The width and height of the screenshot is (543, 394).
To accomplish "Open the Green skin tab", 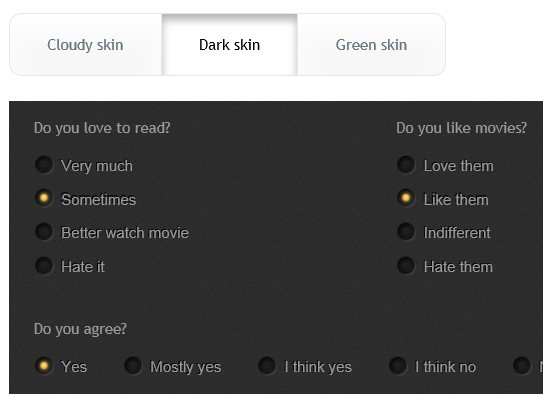I will click(x=371, y=45).
